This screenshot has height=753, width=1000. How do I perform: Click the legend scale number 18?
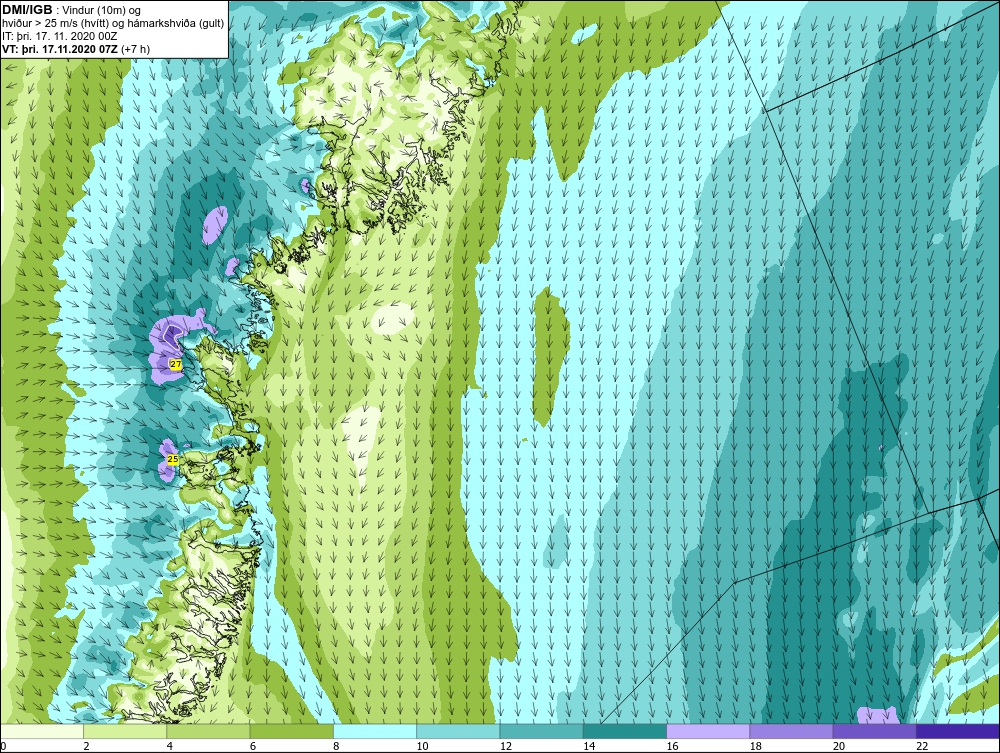(756, 747)
